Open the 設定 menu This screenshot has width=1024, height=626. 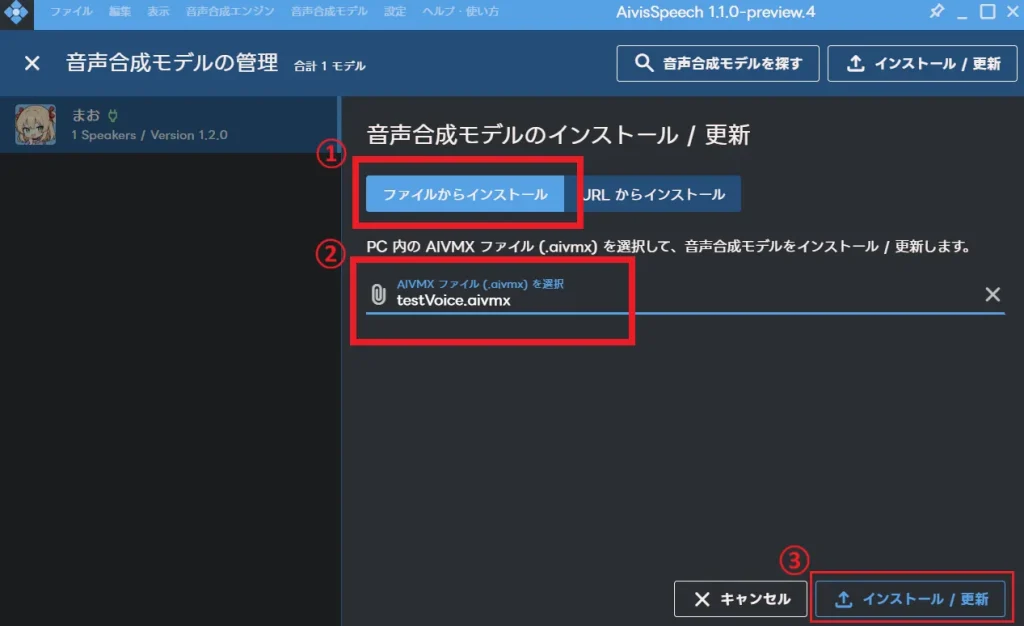395,12
